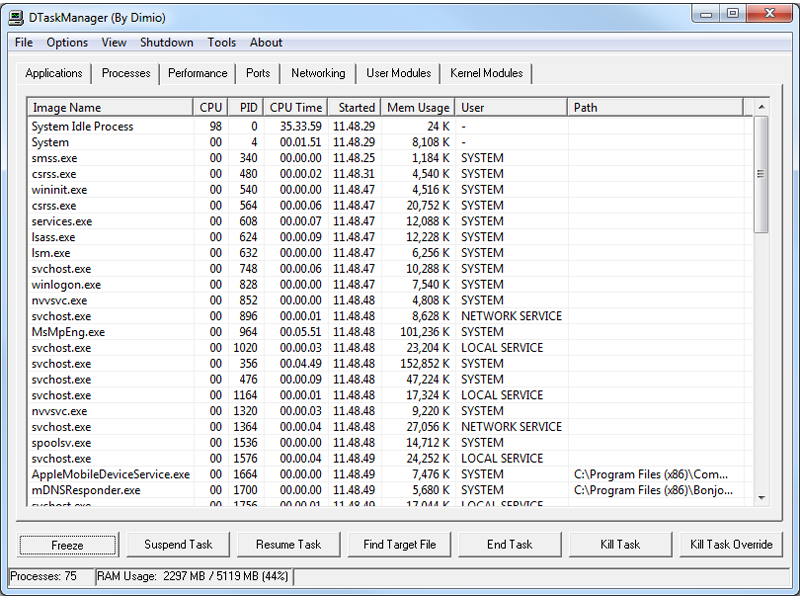800x600 pixels.
Task: Click the scroll up arrow of process list
Action: (x=761, y=107)
